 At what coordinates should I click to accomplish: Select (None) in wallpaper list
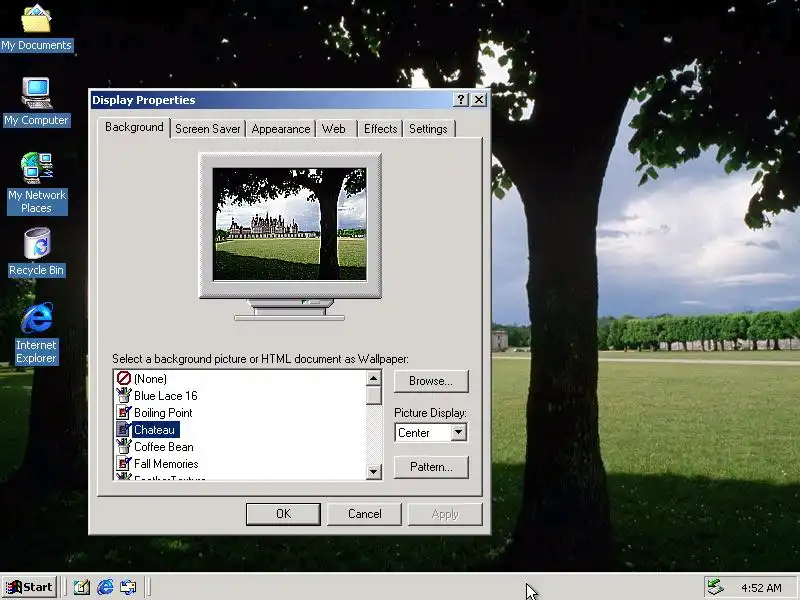(150, 379)
